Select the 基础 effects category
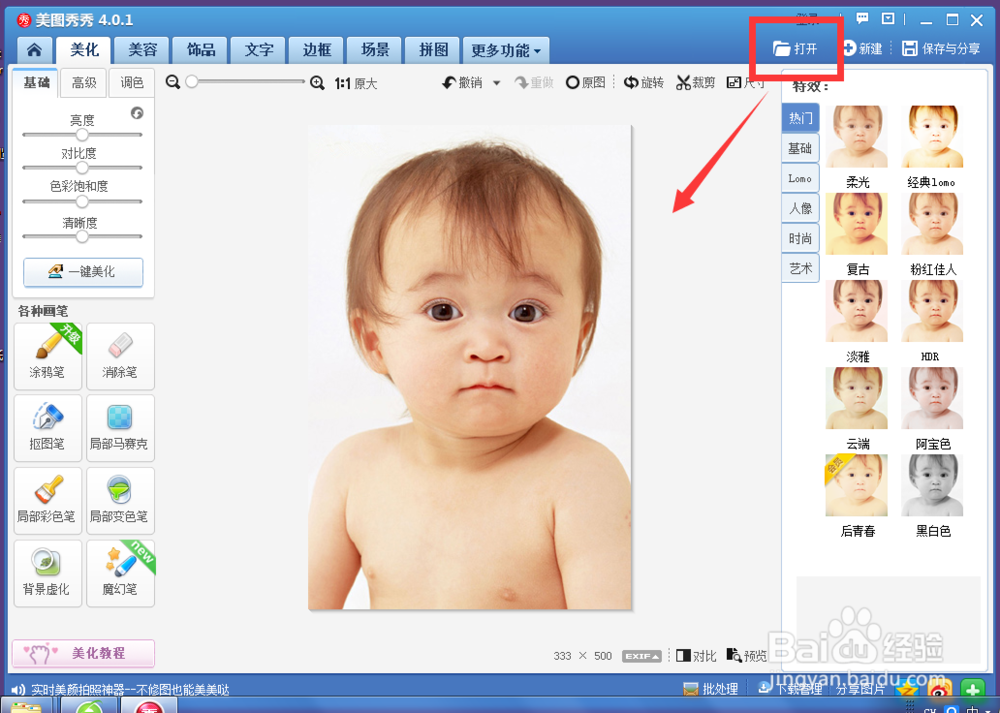 pyautogui.click(x=800, y=148)
